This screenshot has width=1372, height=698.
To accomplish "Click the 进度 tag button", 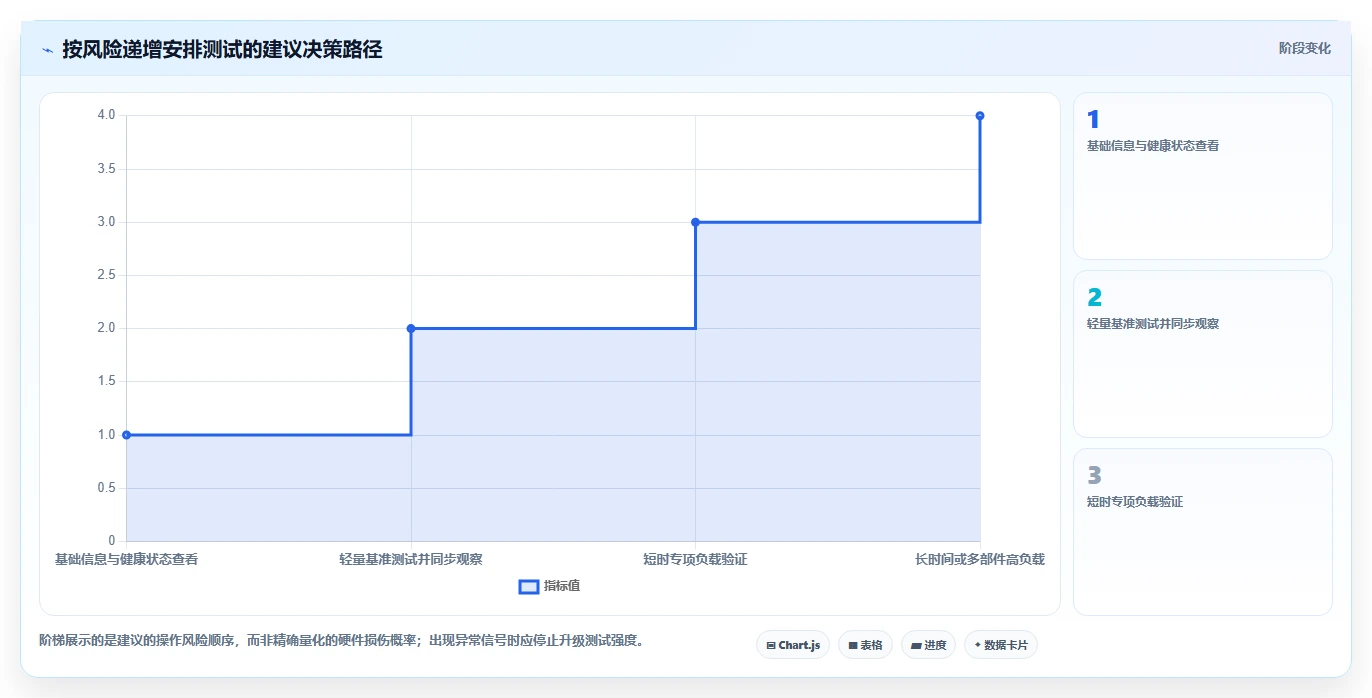I will coord(928,645).
